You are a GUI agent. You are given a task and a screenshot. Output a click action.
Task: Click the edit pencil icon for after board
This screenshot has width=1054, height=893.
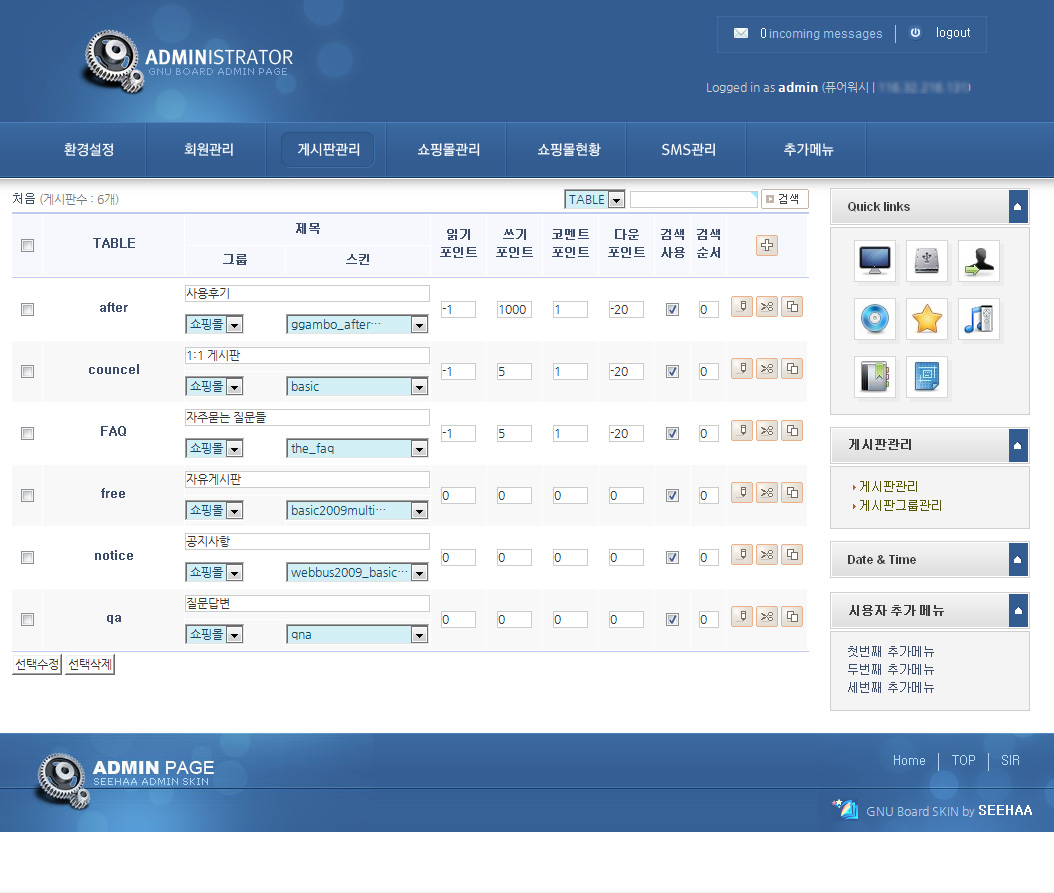click(741, 306)
